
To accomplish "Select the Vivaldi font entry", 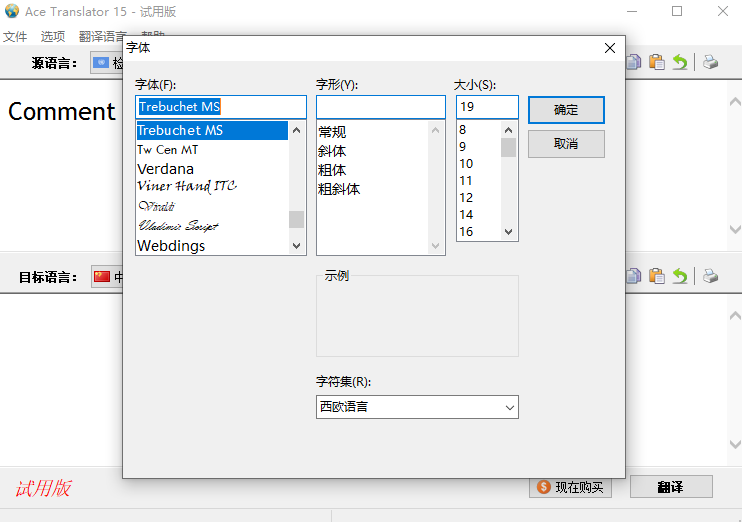I will [x=212, y=206].
